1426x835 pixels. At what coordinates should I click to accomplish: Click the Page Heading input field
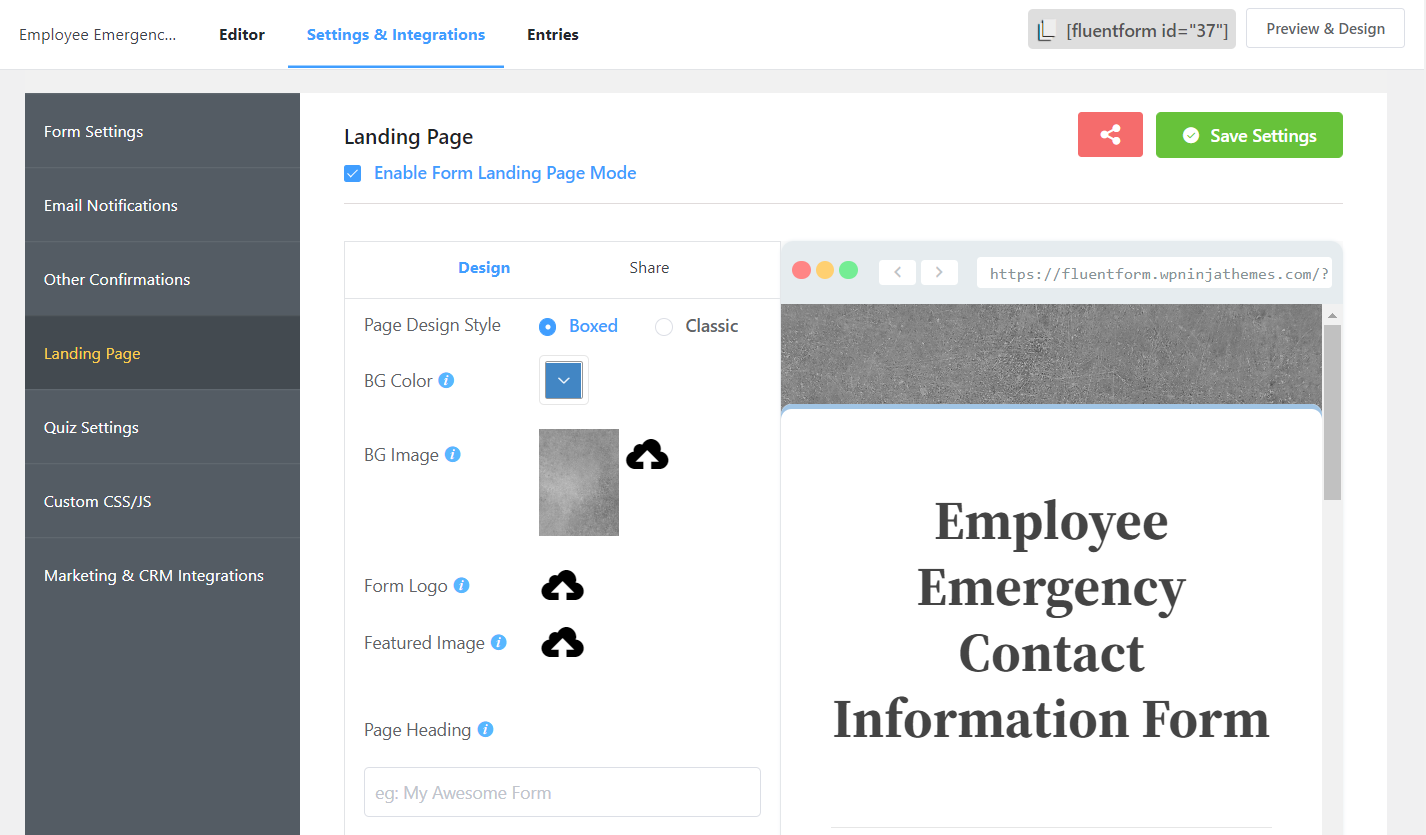[562, 791]
